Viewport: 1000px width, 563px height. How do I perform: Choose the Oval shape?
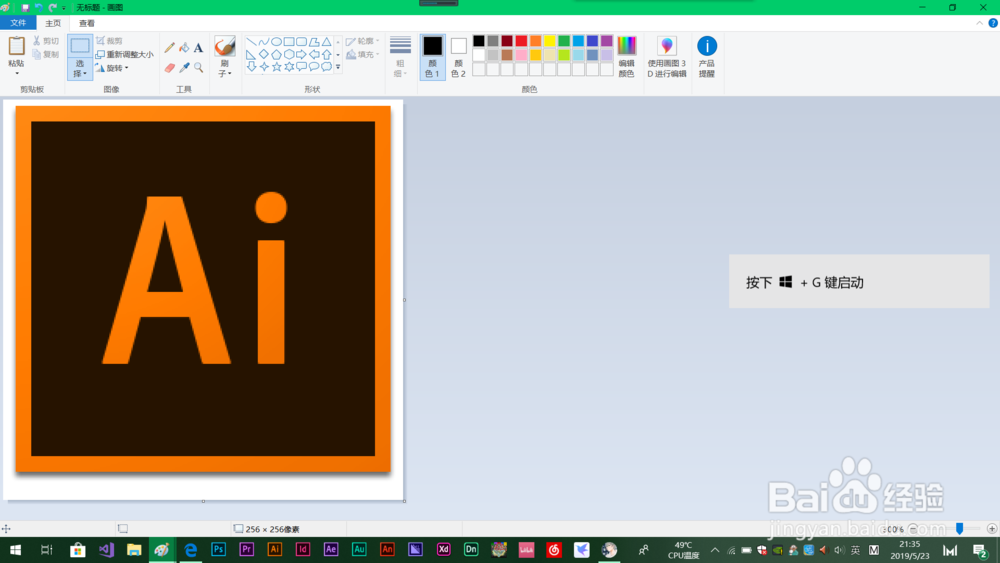(x=276, y=42)
